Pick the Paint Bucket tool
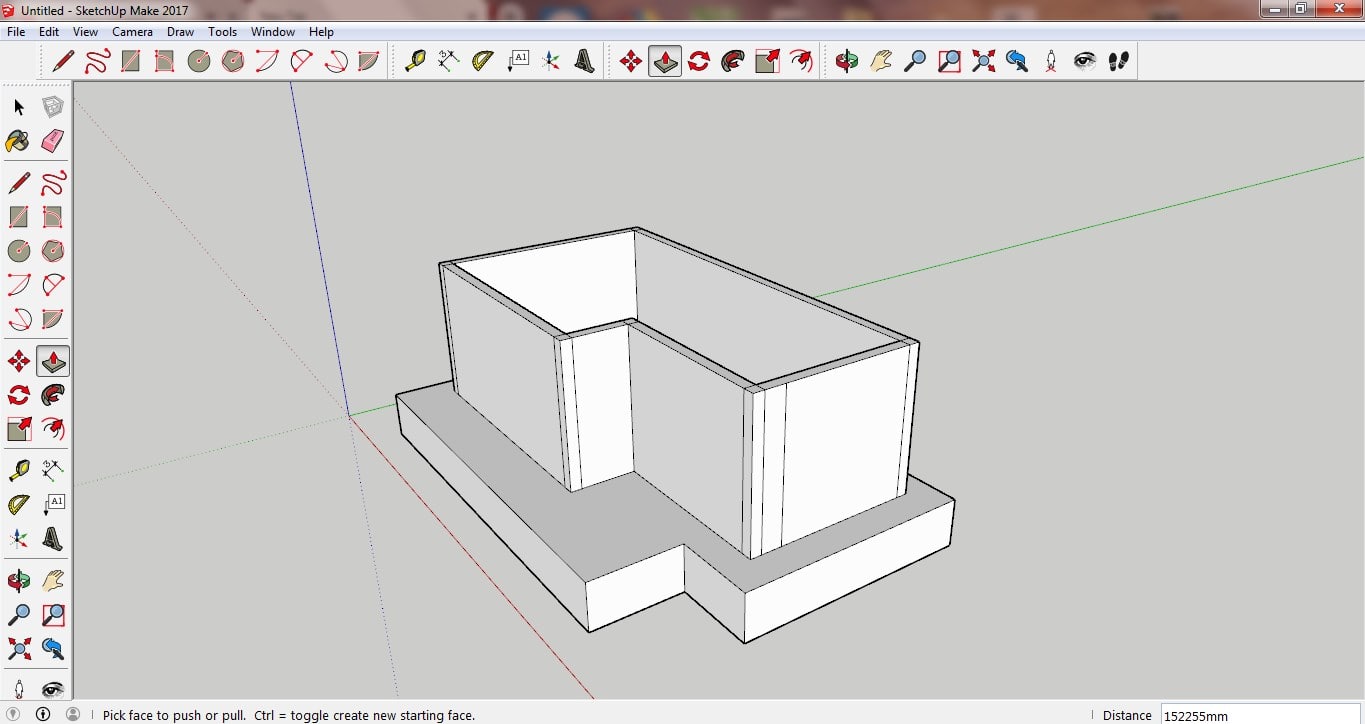The width and height of the screenshot is (1365, 724). (x=19, y=141)
